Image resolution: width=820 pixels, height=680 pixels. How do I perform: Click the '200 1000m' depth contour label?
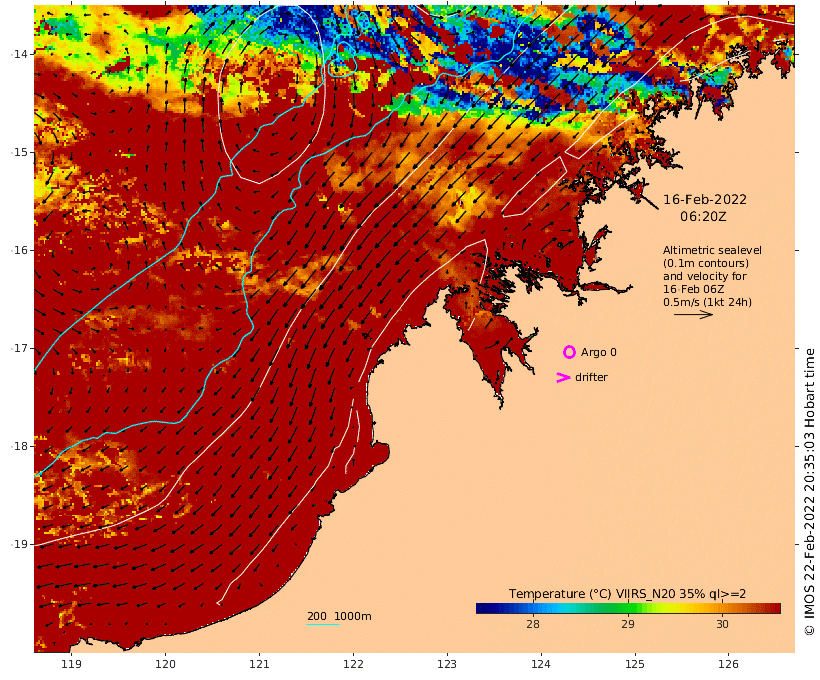[339, 616]
